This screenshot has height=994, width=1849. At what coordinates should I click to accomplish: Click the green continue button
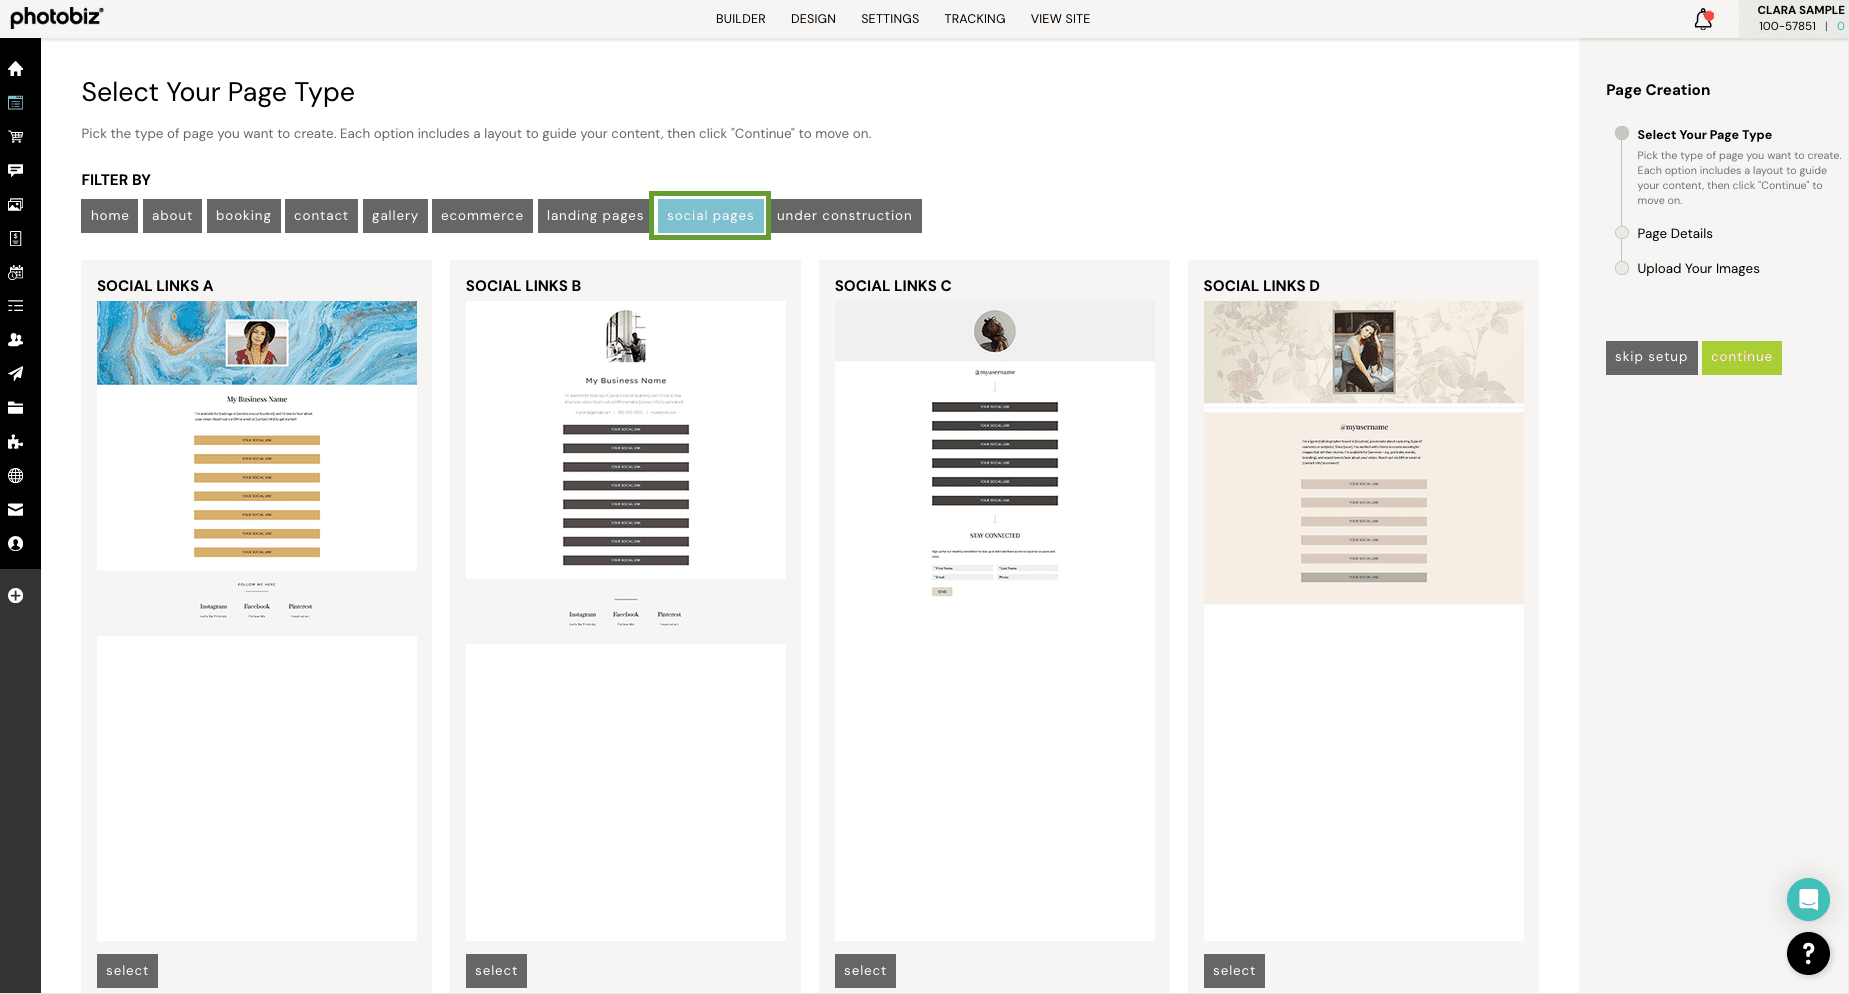1741,358
